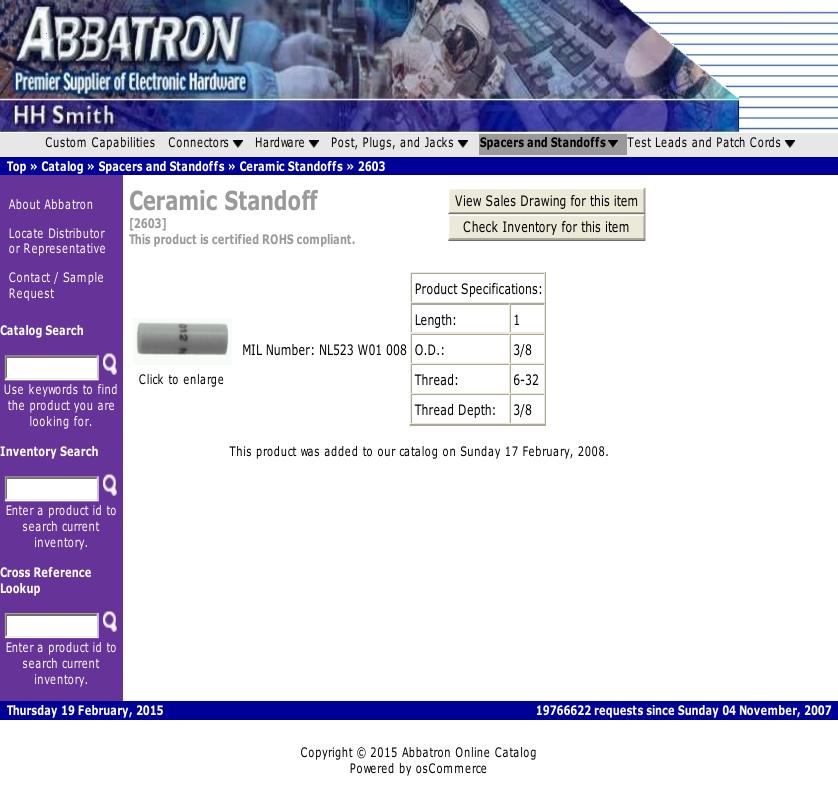Screen dimensions: 838x800
Task: Go to Top breadcrumb link
Action: coord(16,167)
